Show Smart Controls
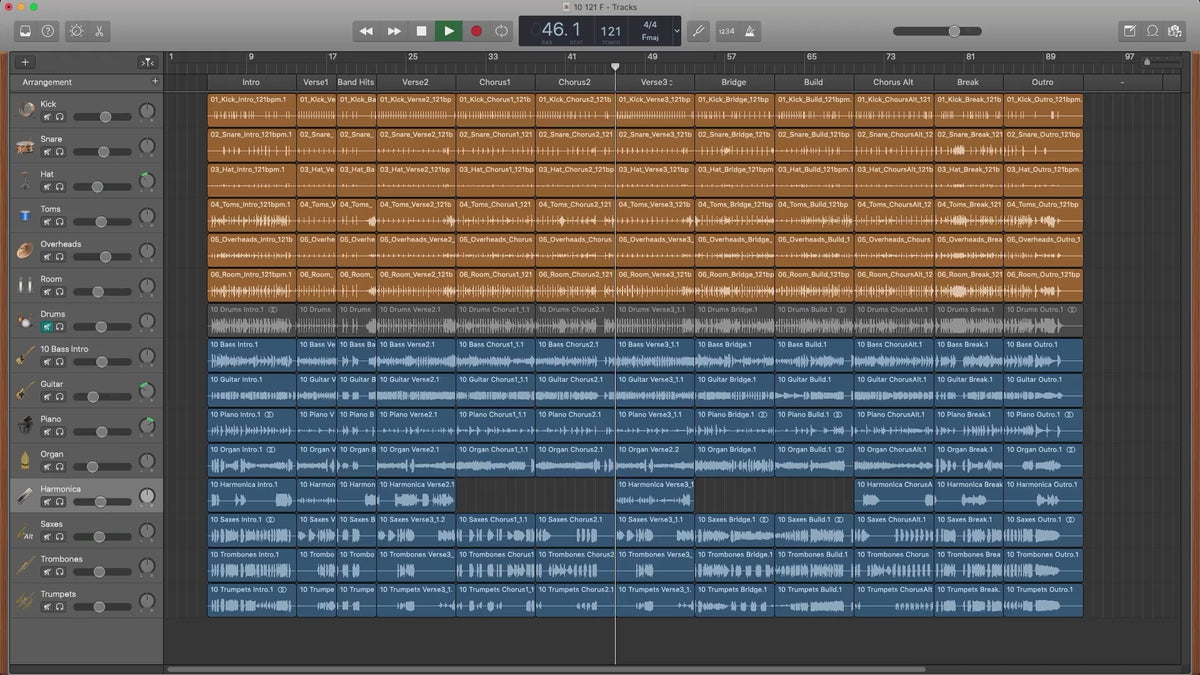This screenshot has width=1200, height=675. (76, 31)
